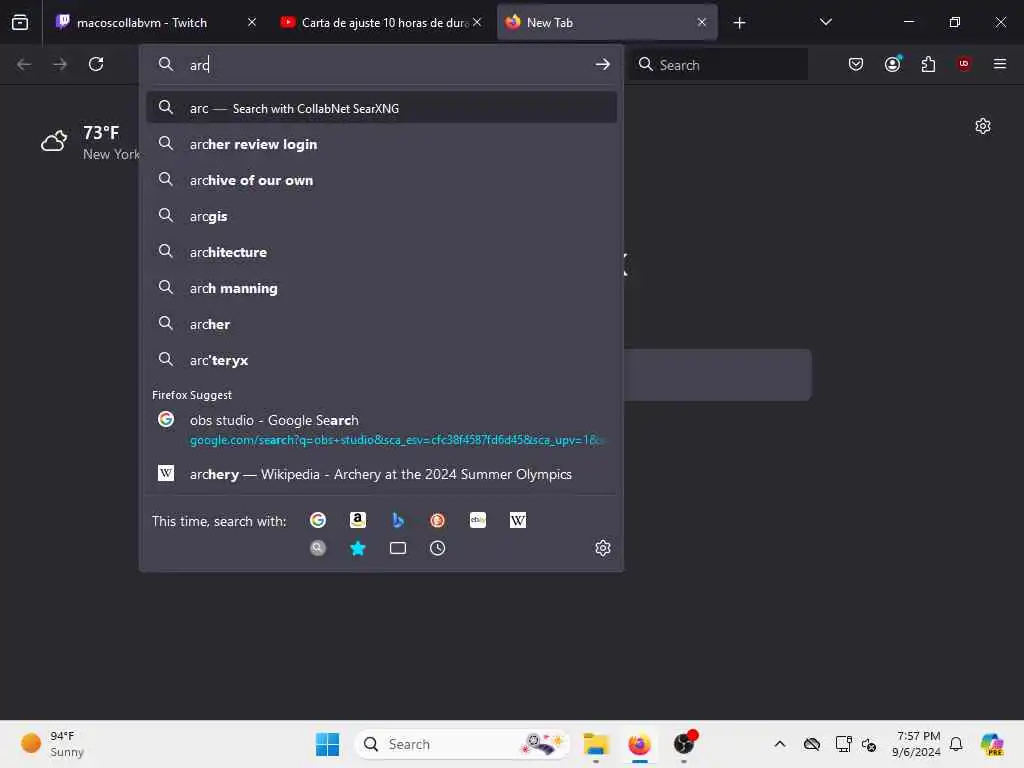The image size is (1024, 768).
Task: Click the toolbar Search box
Action: tap(718, 64)
